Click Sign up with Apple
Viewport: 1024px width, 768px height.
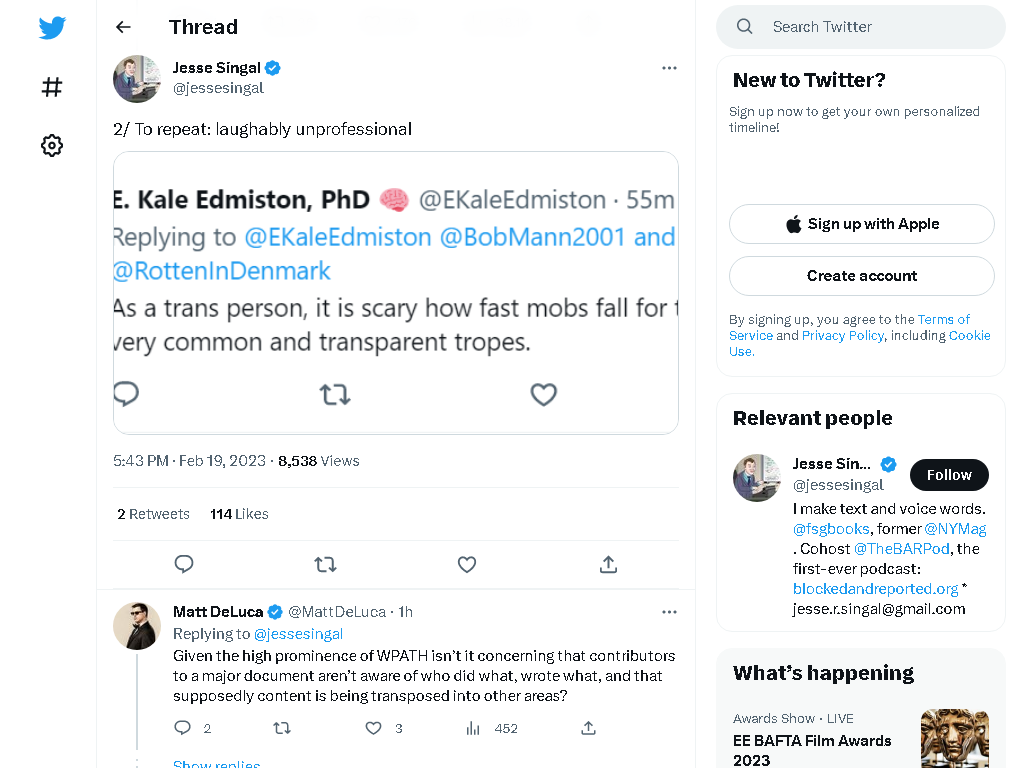click(862, 224)
